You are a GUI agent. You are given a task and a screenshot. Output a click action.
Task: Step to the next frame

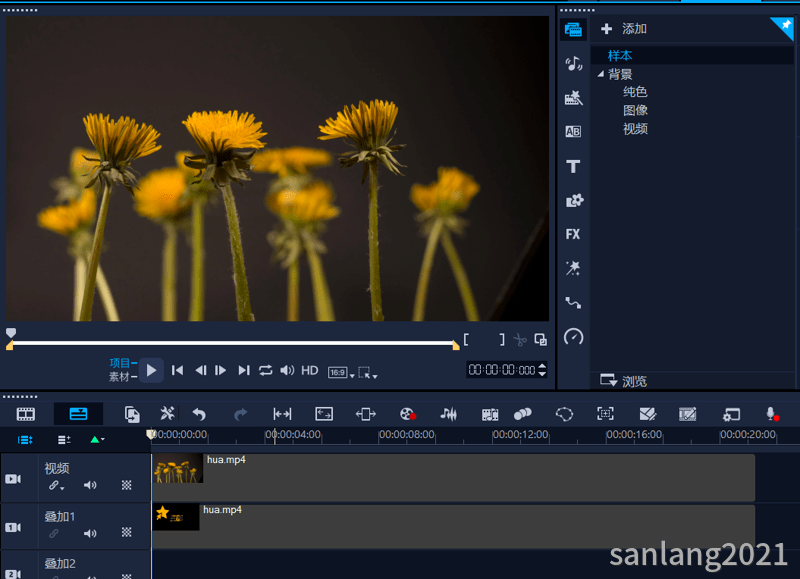[220, 370]
